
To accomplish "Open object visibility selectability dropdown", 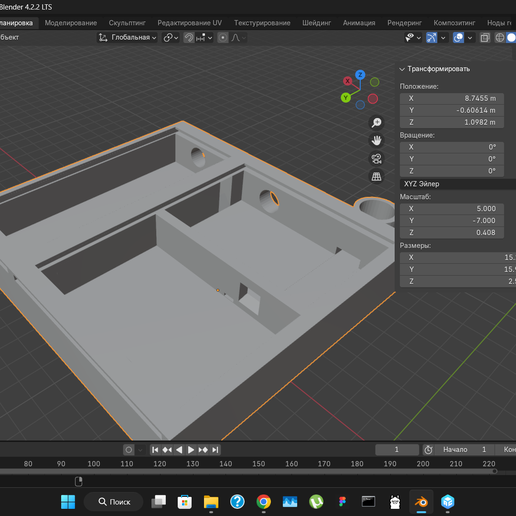I will tap(413, 38).
